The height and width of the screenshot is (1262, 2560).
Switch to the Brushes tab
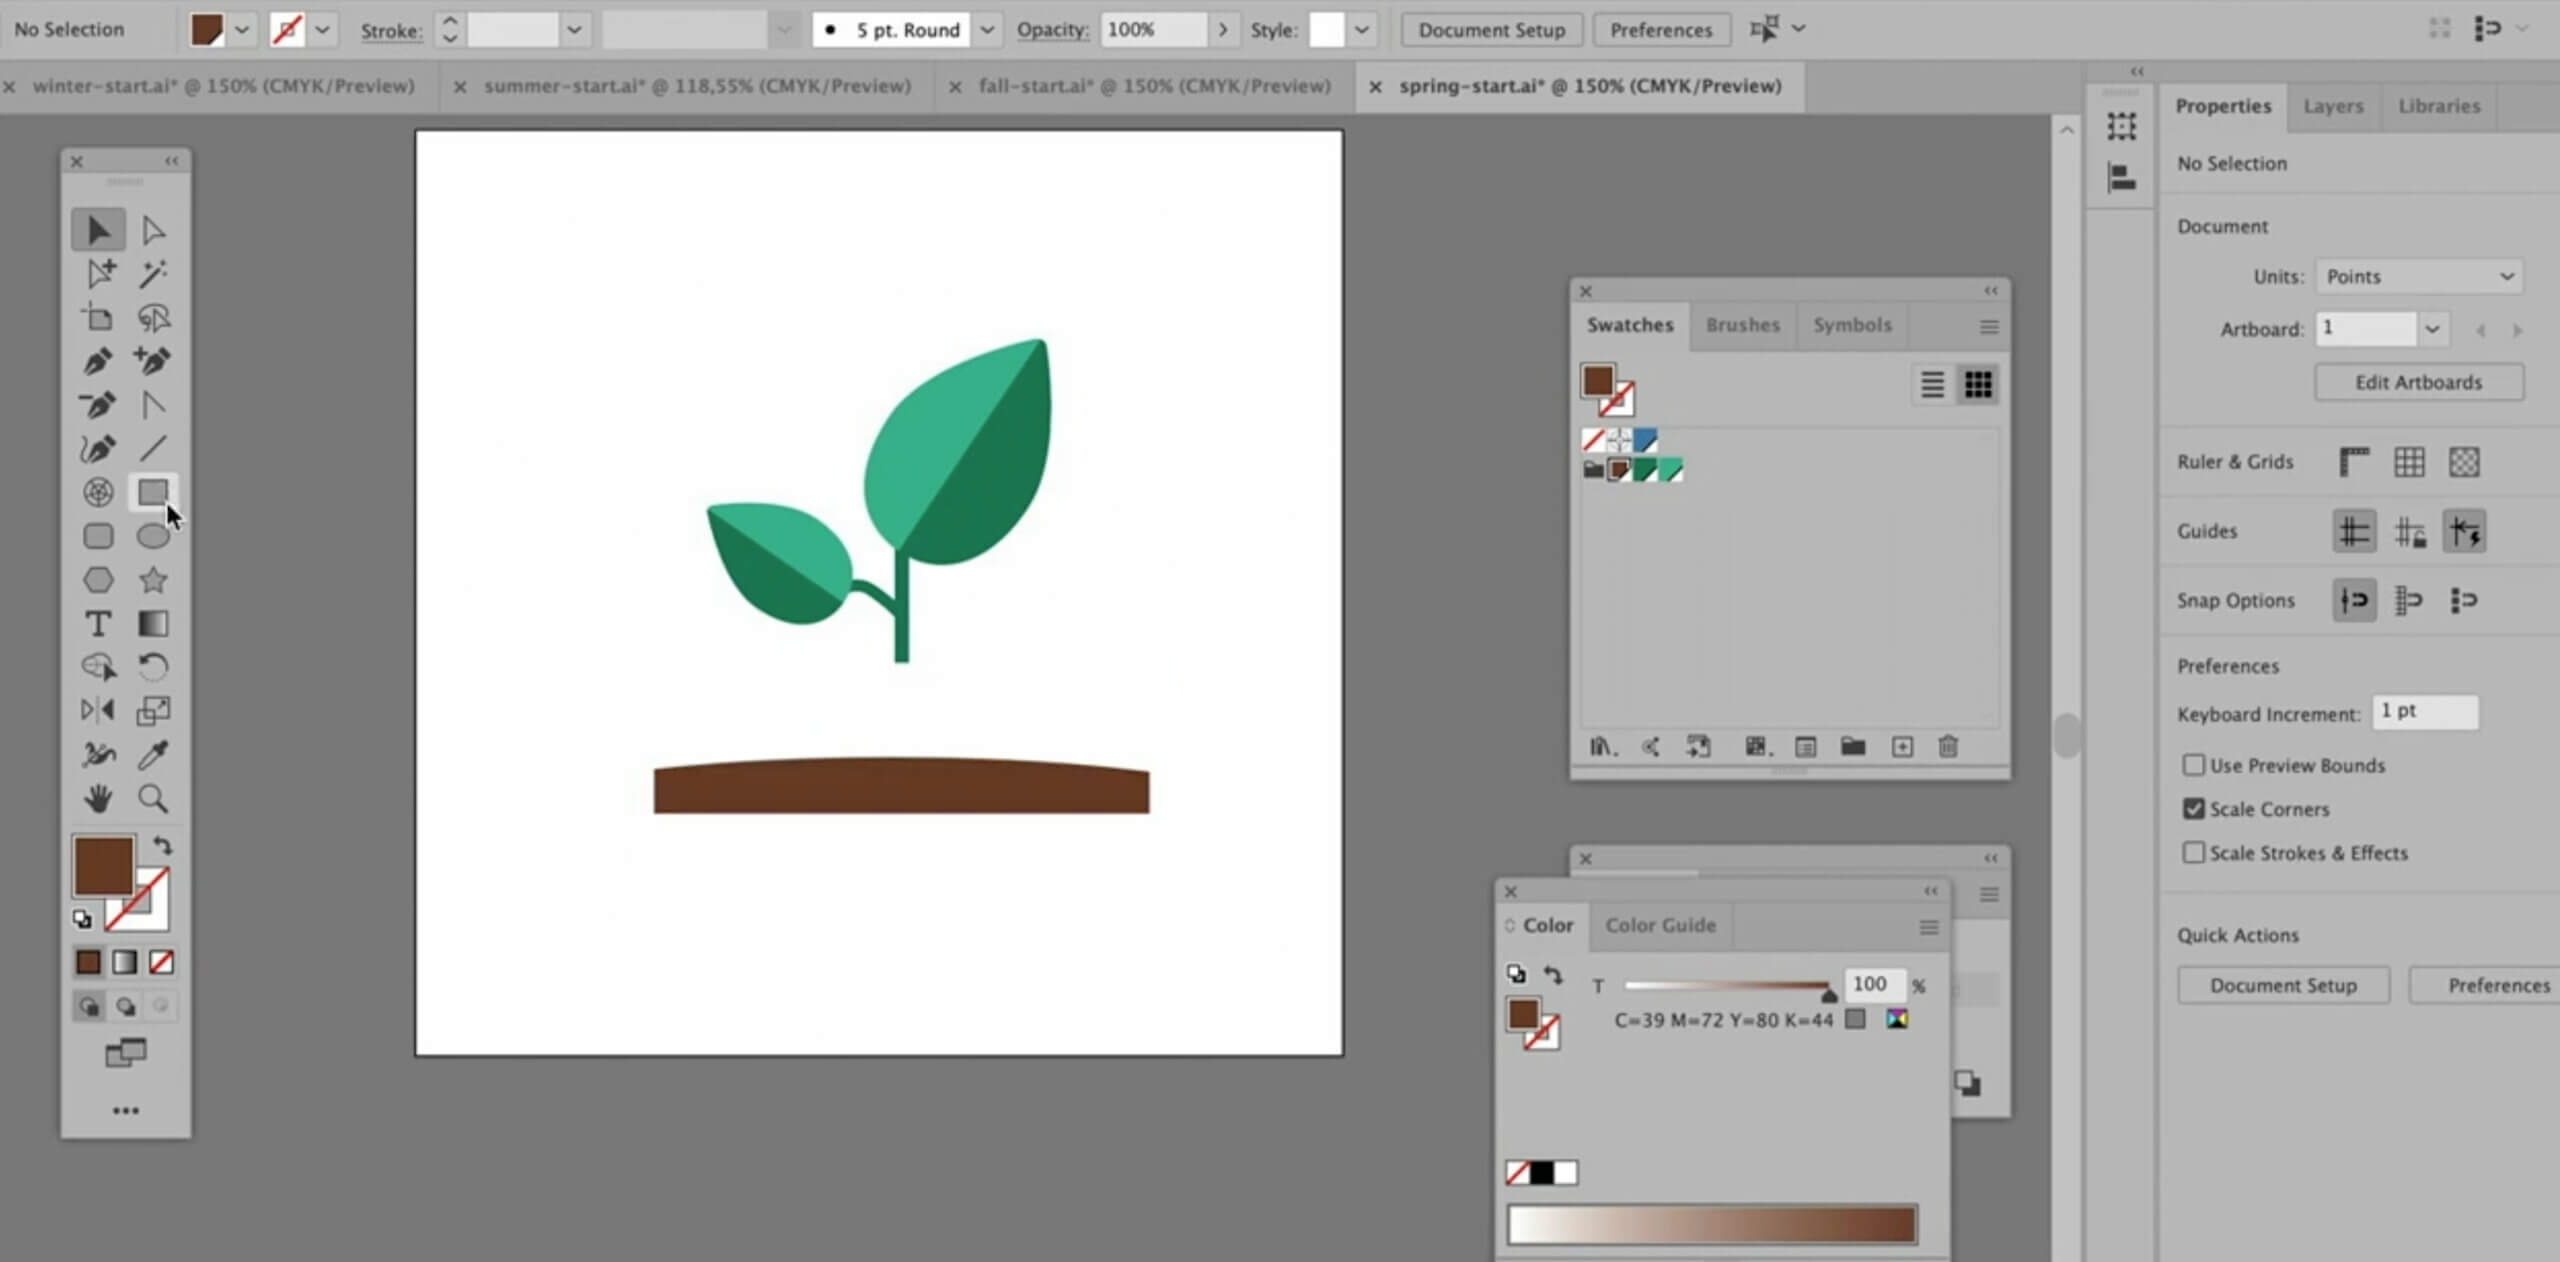click(x=1742, y=325)
